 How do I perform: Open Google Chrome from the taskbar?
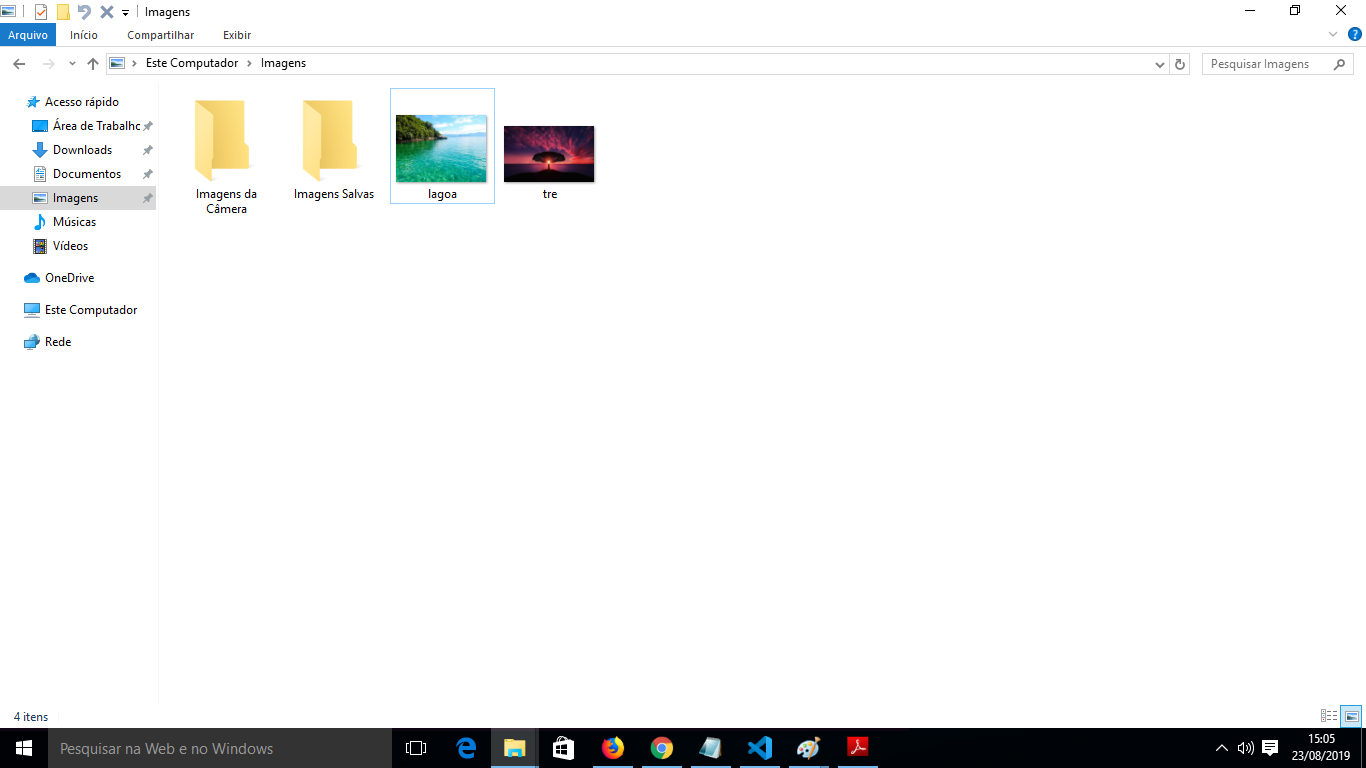pos(661,748)
